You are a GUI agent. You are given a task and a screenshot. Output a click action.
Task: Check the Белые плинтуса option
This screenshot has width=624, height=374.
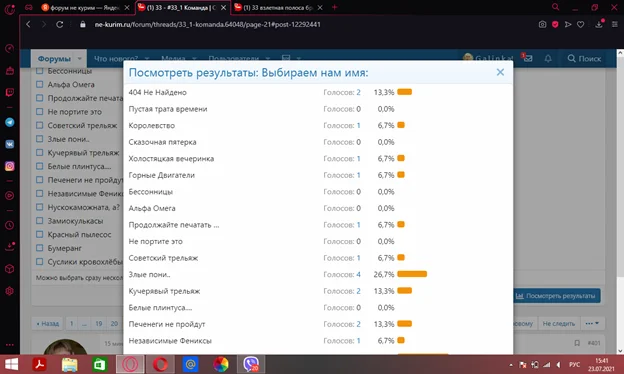tap(39, 166)
